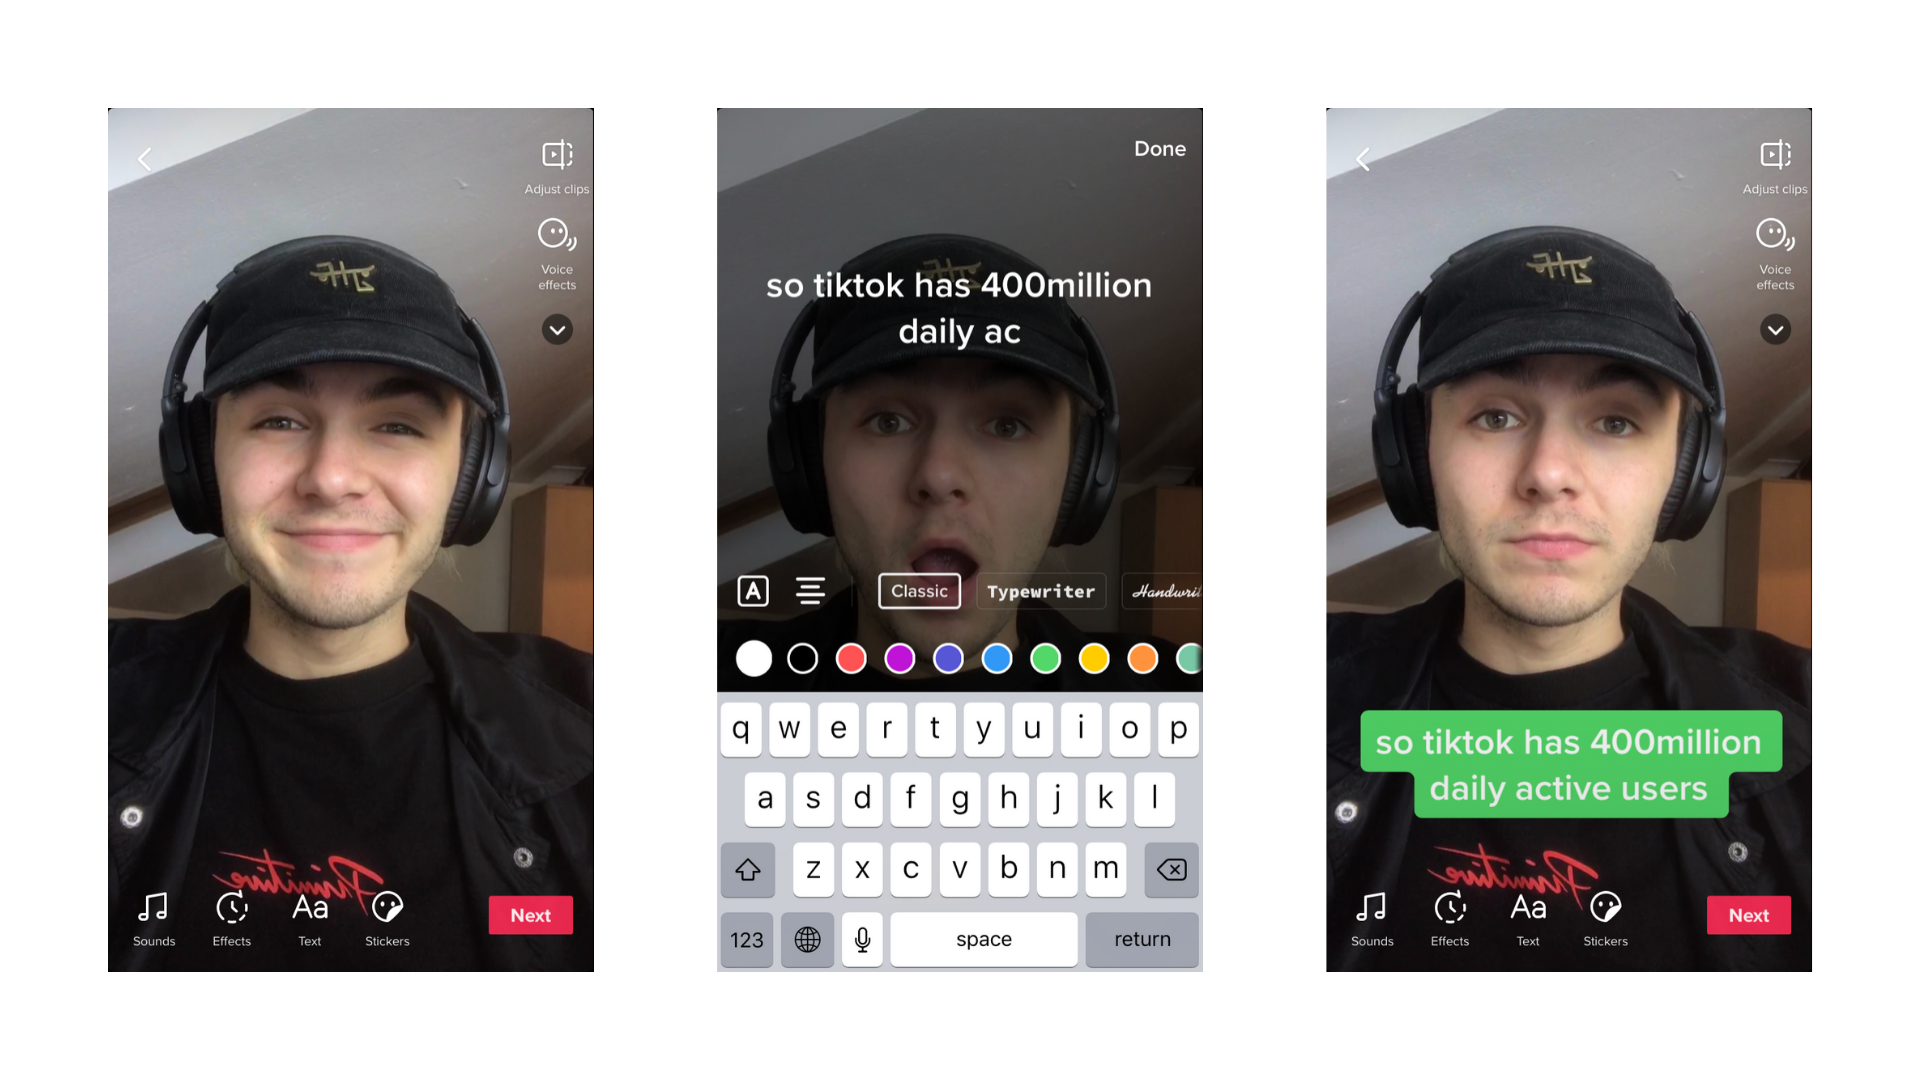Select the Typewriter font style tab
The image size is (1920, 1080).
(1042, 591)
